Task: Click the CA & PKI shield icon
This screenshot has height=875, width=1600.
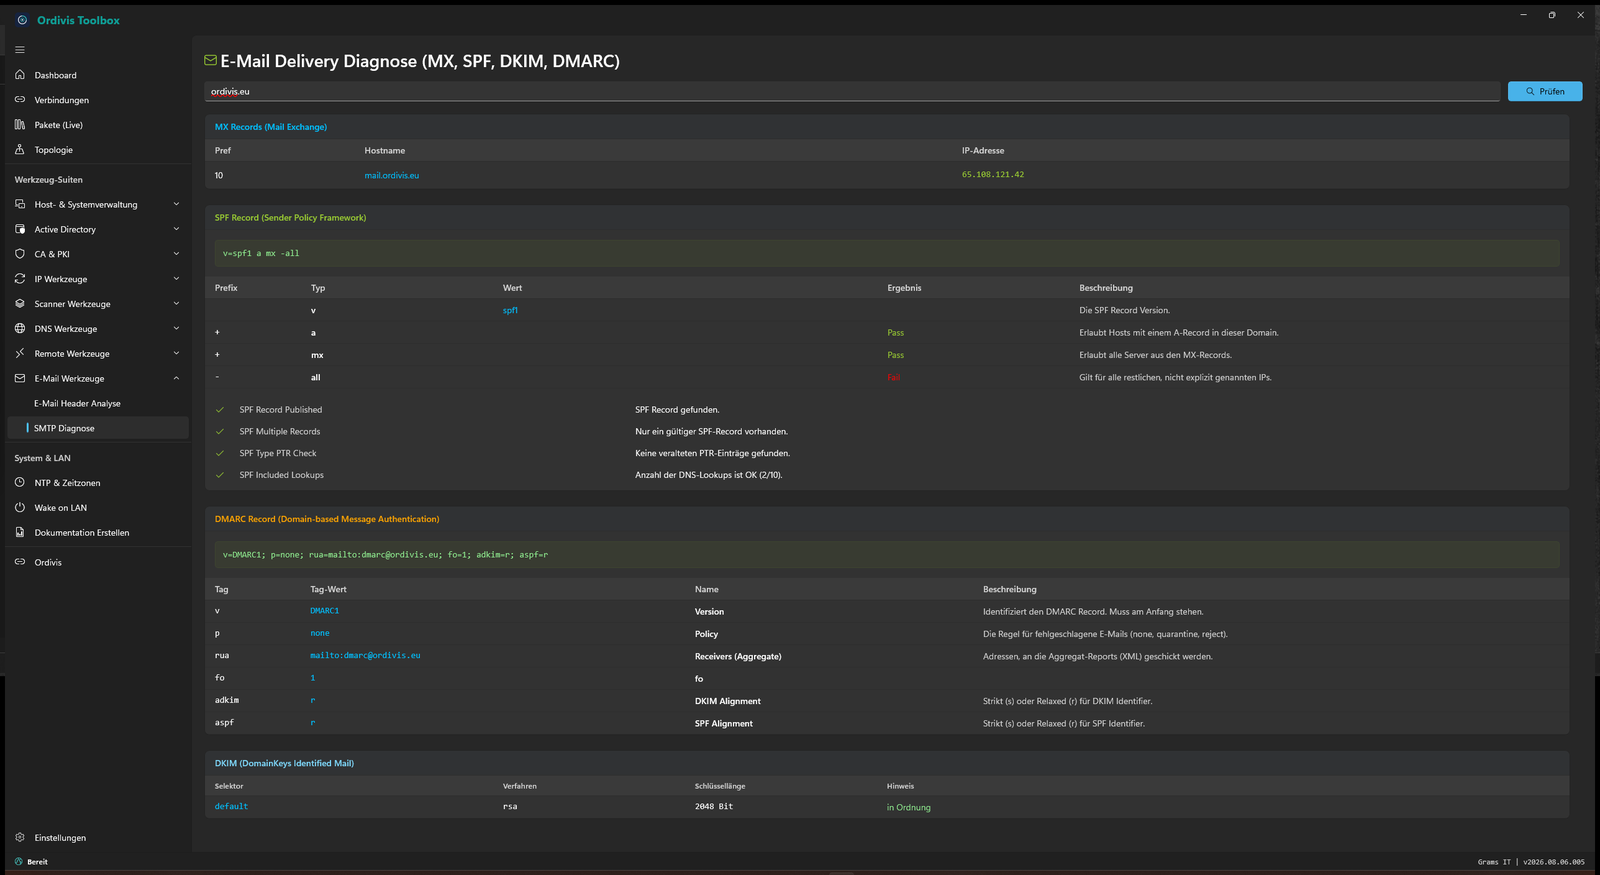Action: [20, 254]
